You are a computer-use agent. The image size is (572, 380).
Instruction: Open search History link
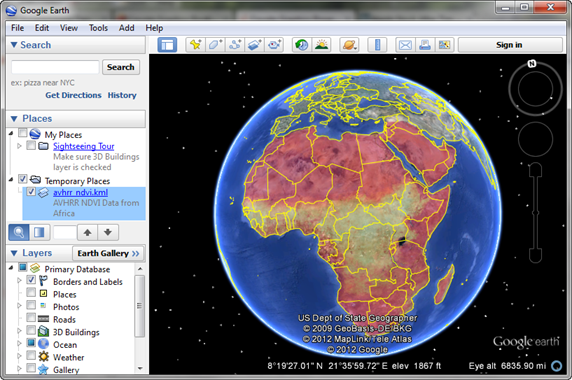(x=122, y=95)
